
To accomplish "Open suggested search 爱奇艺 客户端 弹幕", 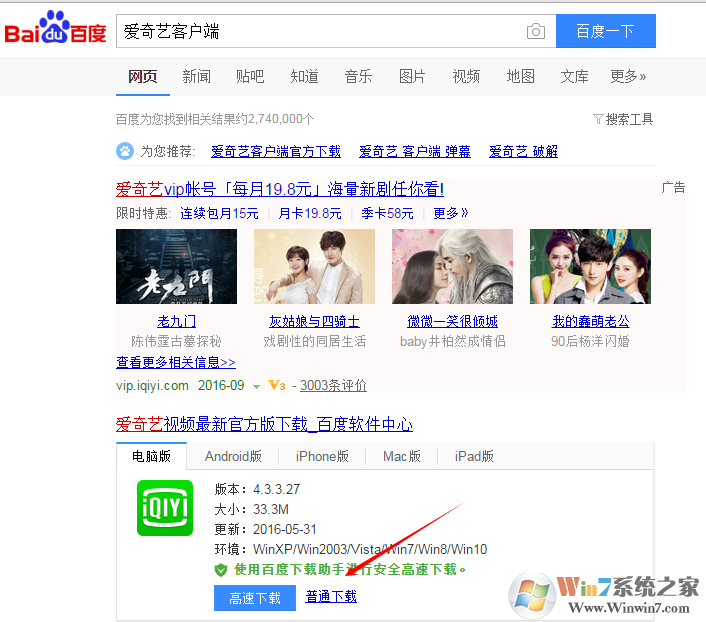I will click(415, 151).
